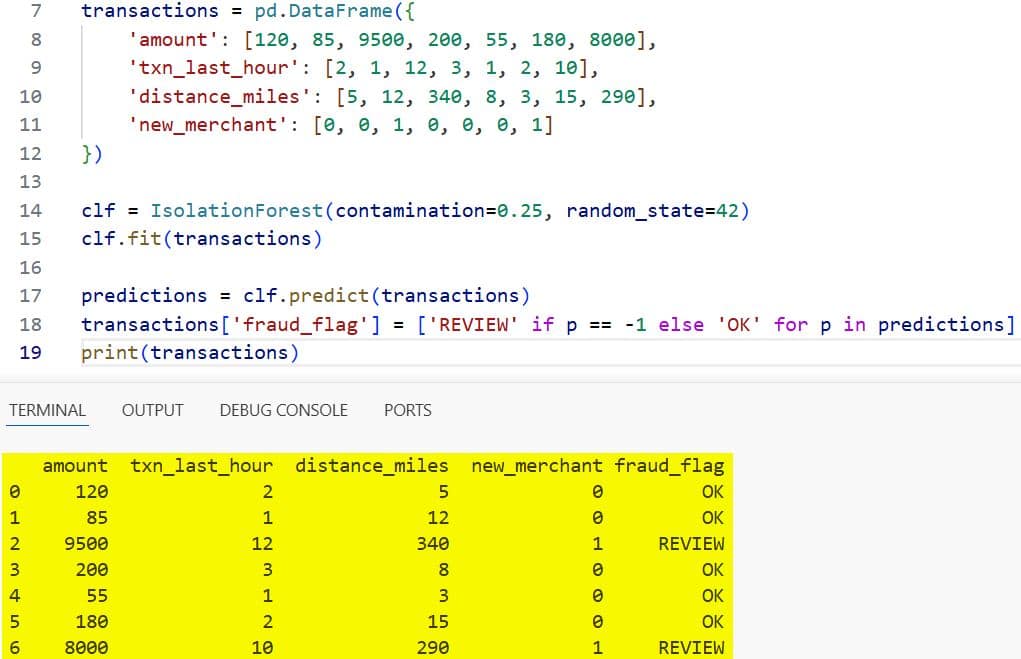Click 'predict' method on line 17
The width and height of the screenshot is (1021, 659).
click(329, 296)
